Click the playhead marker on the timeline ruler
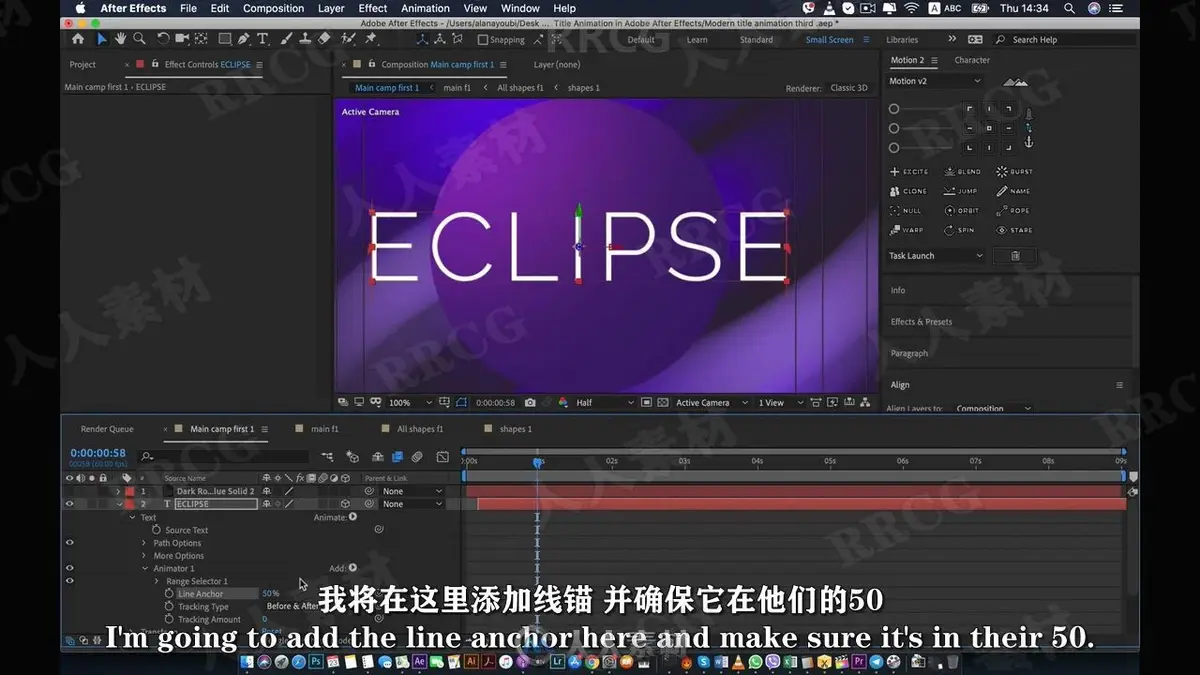The width and height of the screenshot is (1200, 675). pyautogui.click(x=537, y=462)
